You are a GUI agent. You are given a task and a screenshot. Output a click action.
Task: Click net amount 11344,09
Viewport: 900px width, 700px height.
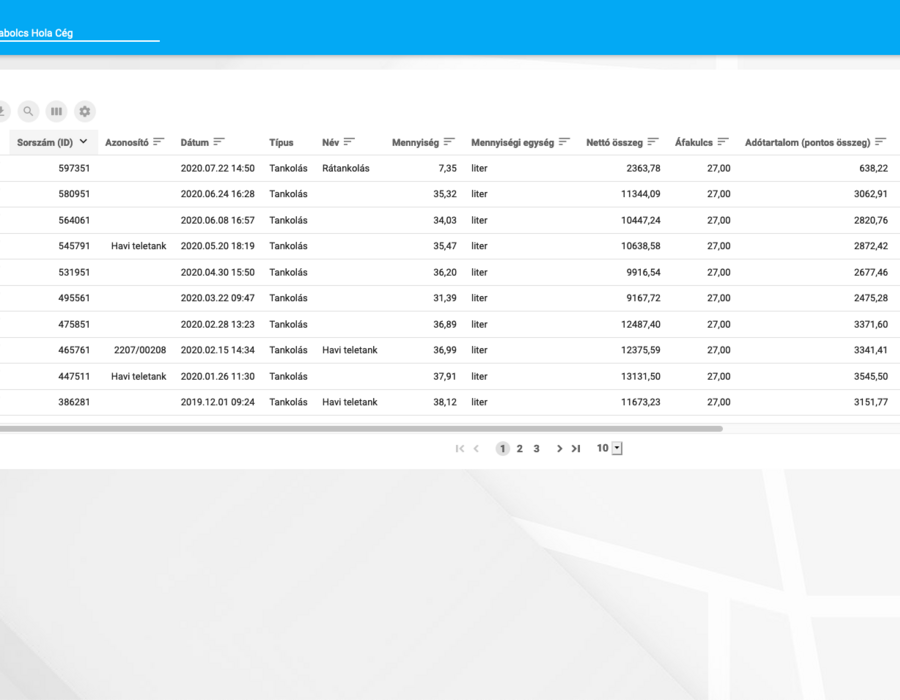click(x=641, y=194)
